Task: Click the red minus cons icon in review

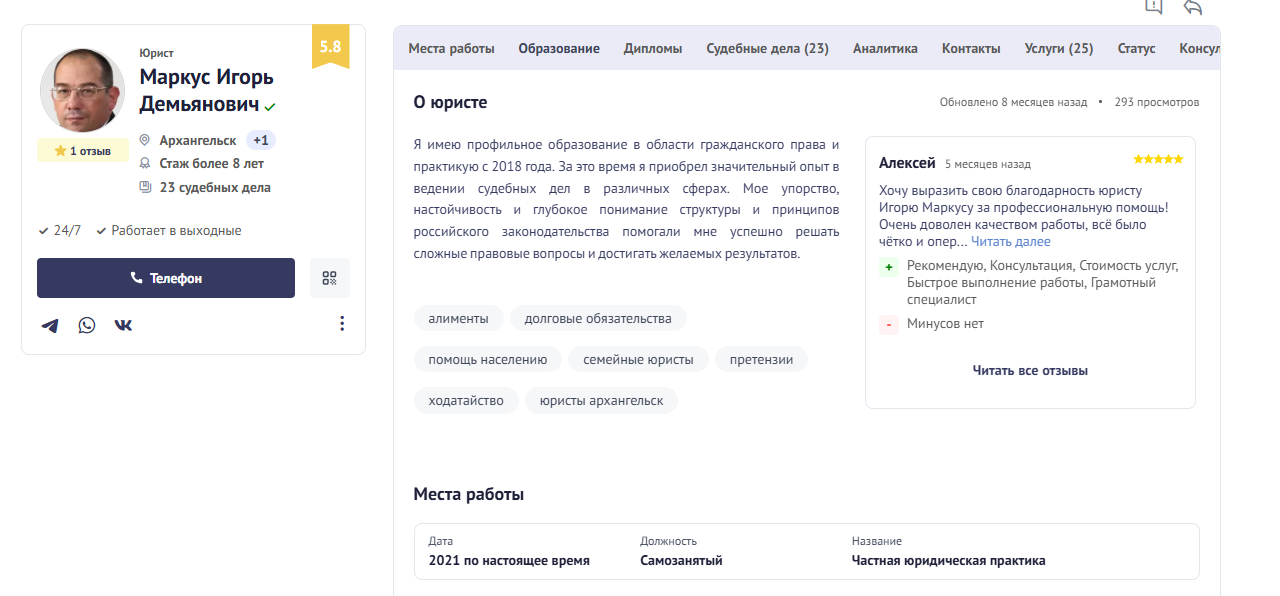Action: [888, 325]
